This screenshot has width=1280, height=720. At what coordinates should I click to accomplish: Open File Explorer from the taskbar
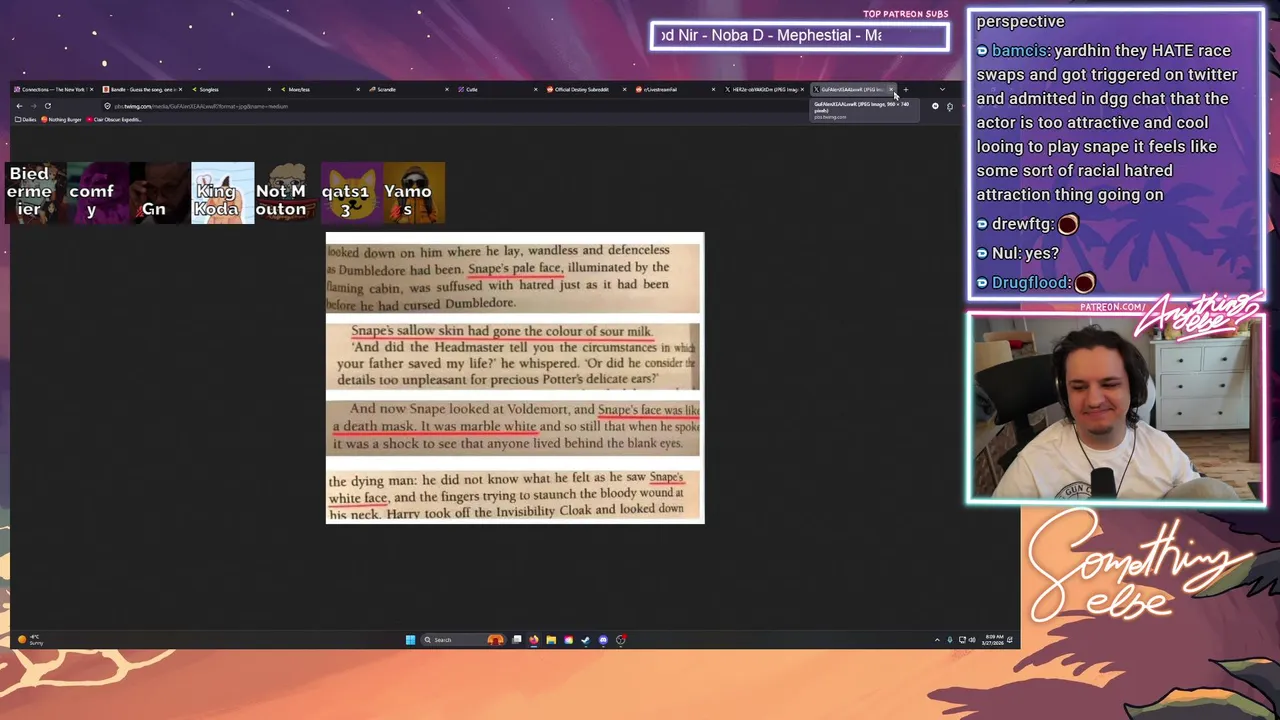pos(551,640)
